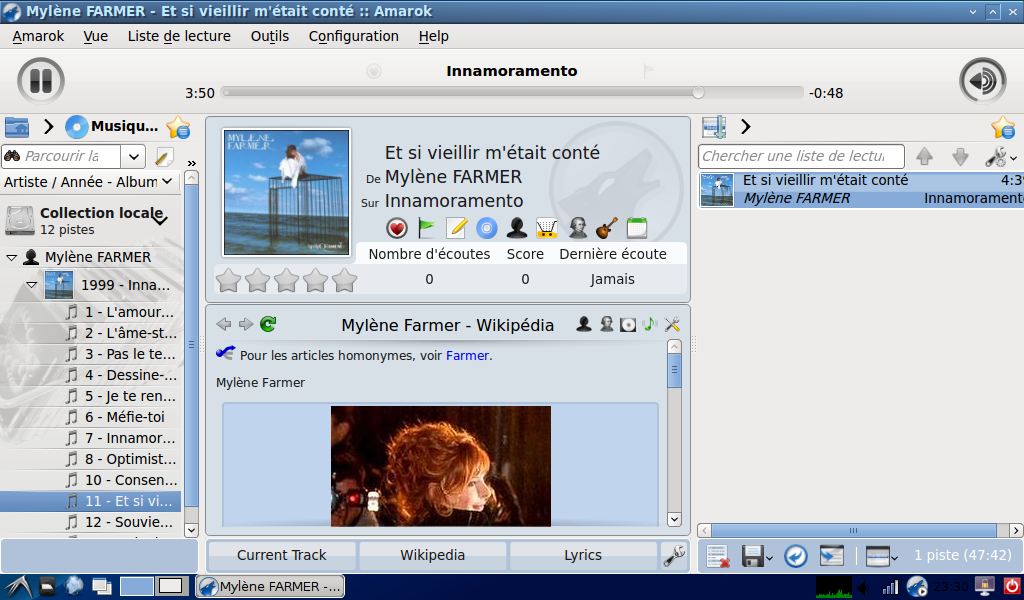Follow the Farmer hyperlink
The height and width of the screenshot is (600, 1024).
pos(467,356)
